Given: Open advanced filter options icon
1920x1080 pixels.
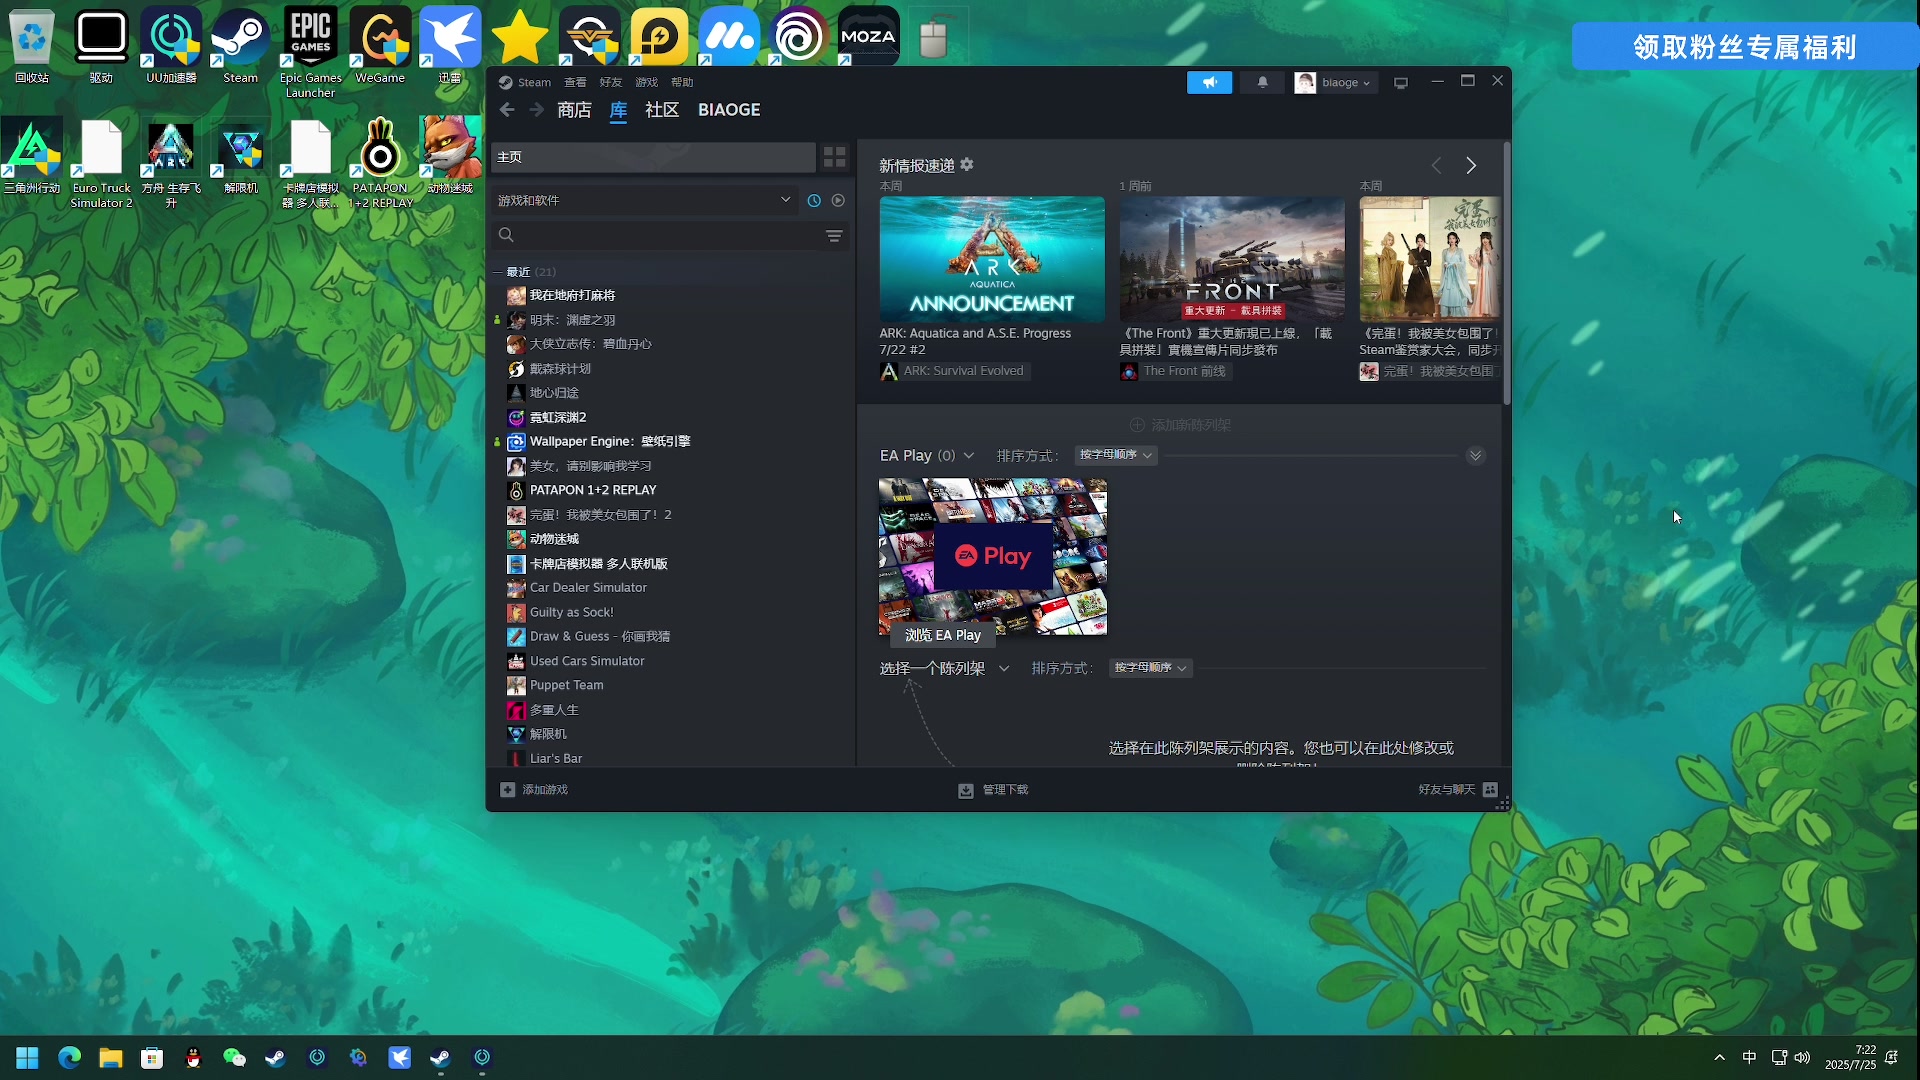Looking at the screenshot, I should tap(834, 236).
